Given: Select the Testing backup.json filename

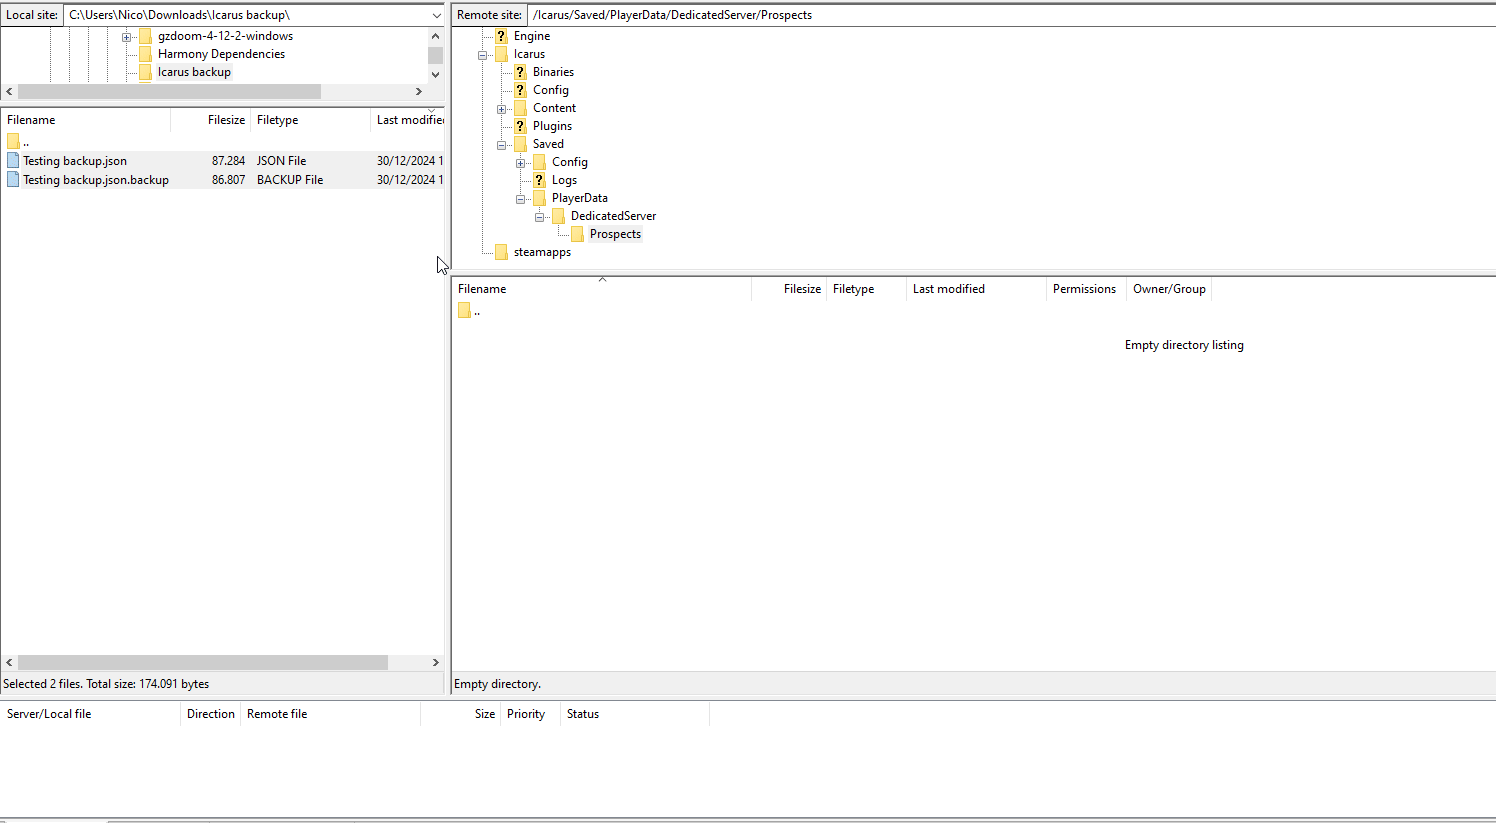Looking at the screenshot, I should point(75,161).
